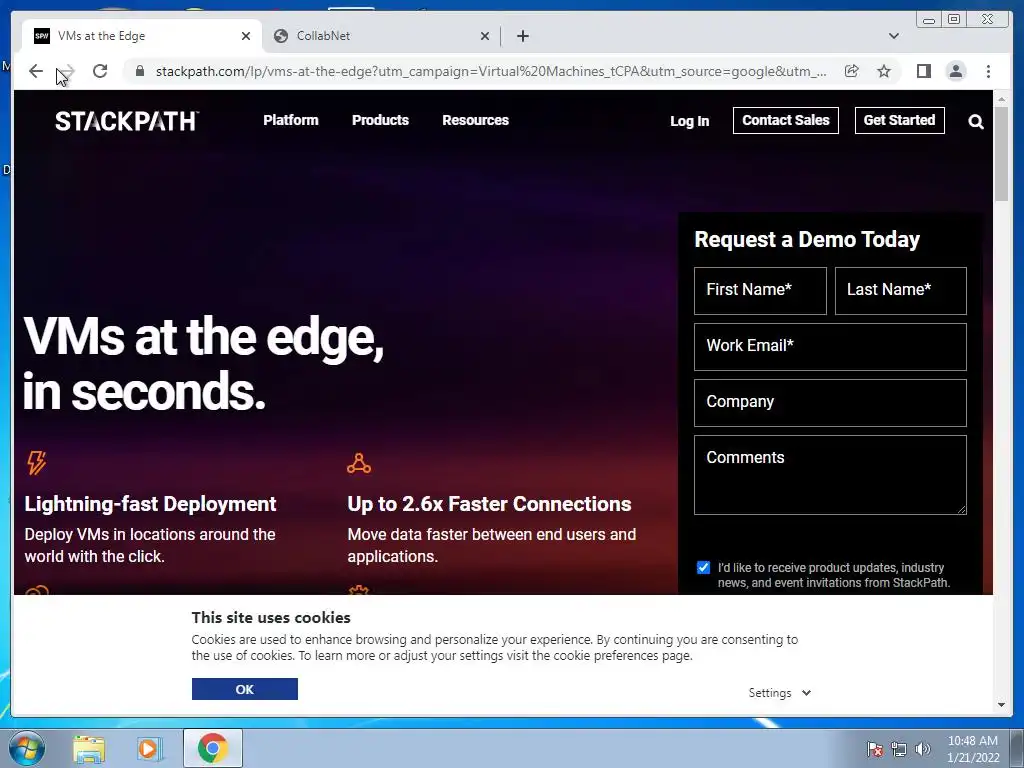Click the Up to 2.6x Faster Connections heading
Image resolution: width=1024 pixels, height=768 pixels.
[x=489, y=504]
